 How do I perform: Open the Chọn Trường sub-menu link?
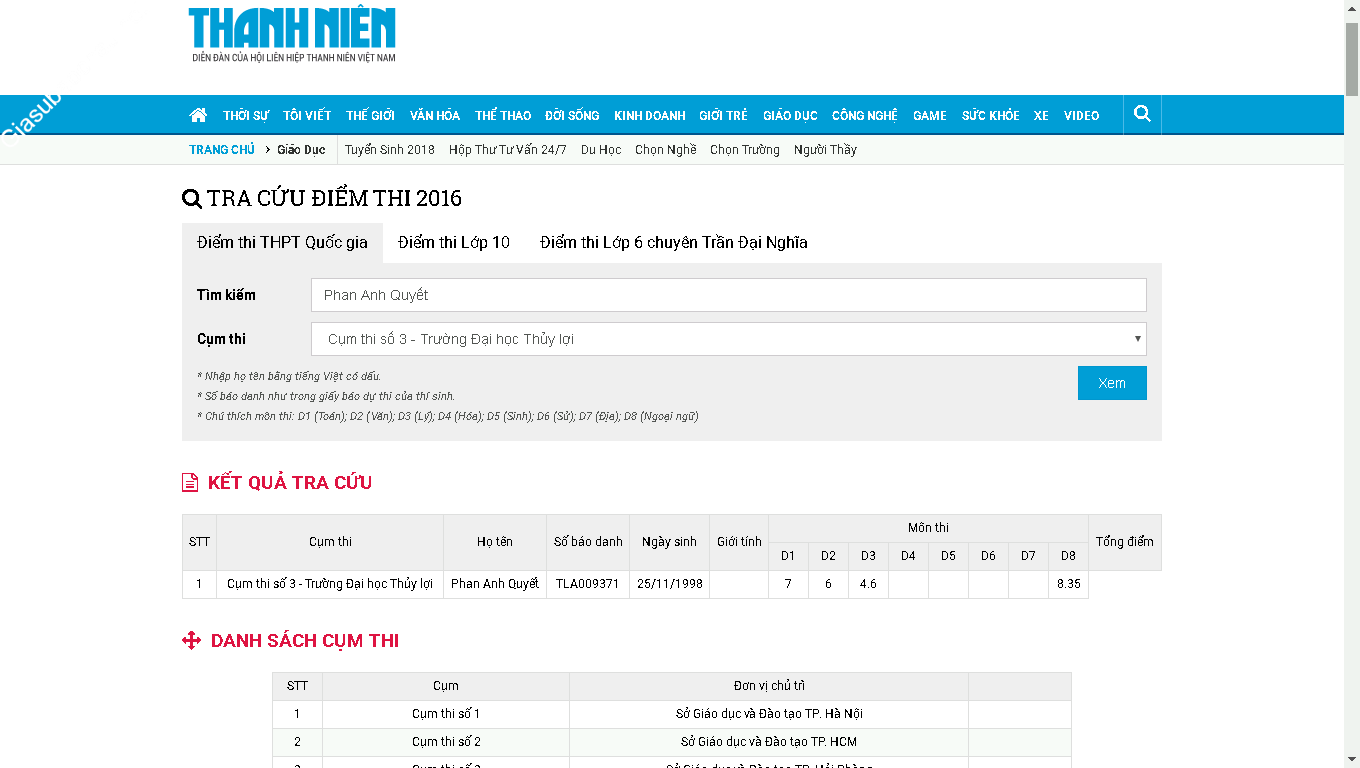pyautogui.click(x=745, y=150)
